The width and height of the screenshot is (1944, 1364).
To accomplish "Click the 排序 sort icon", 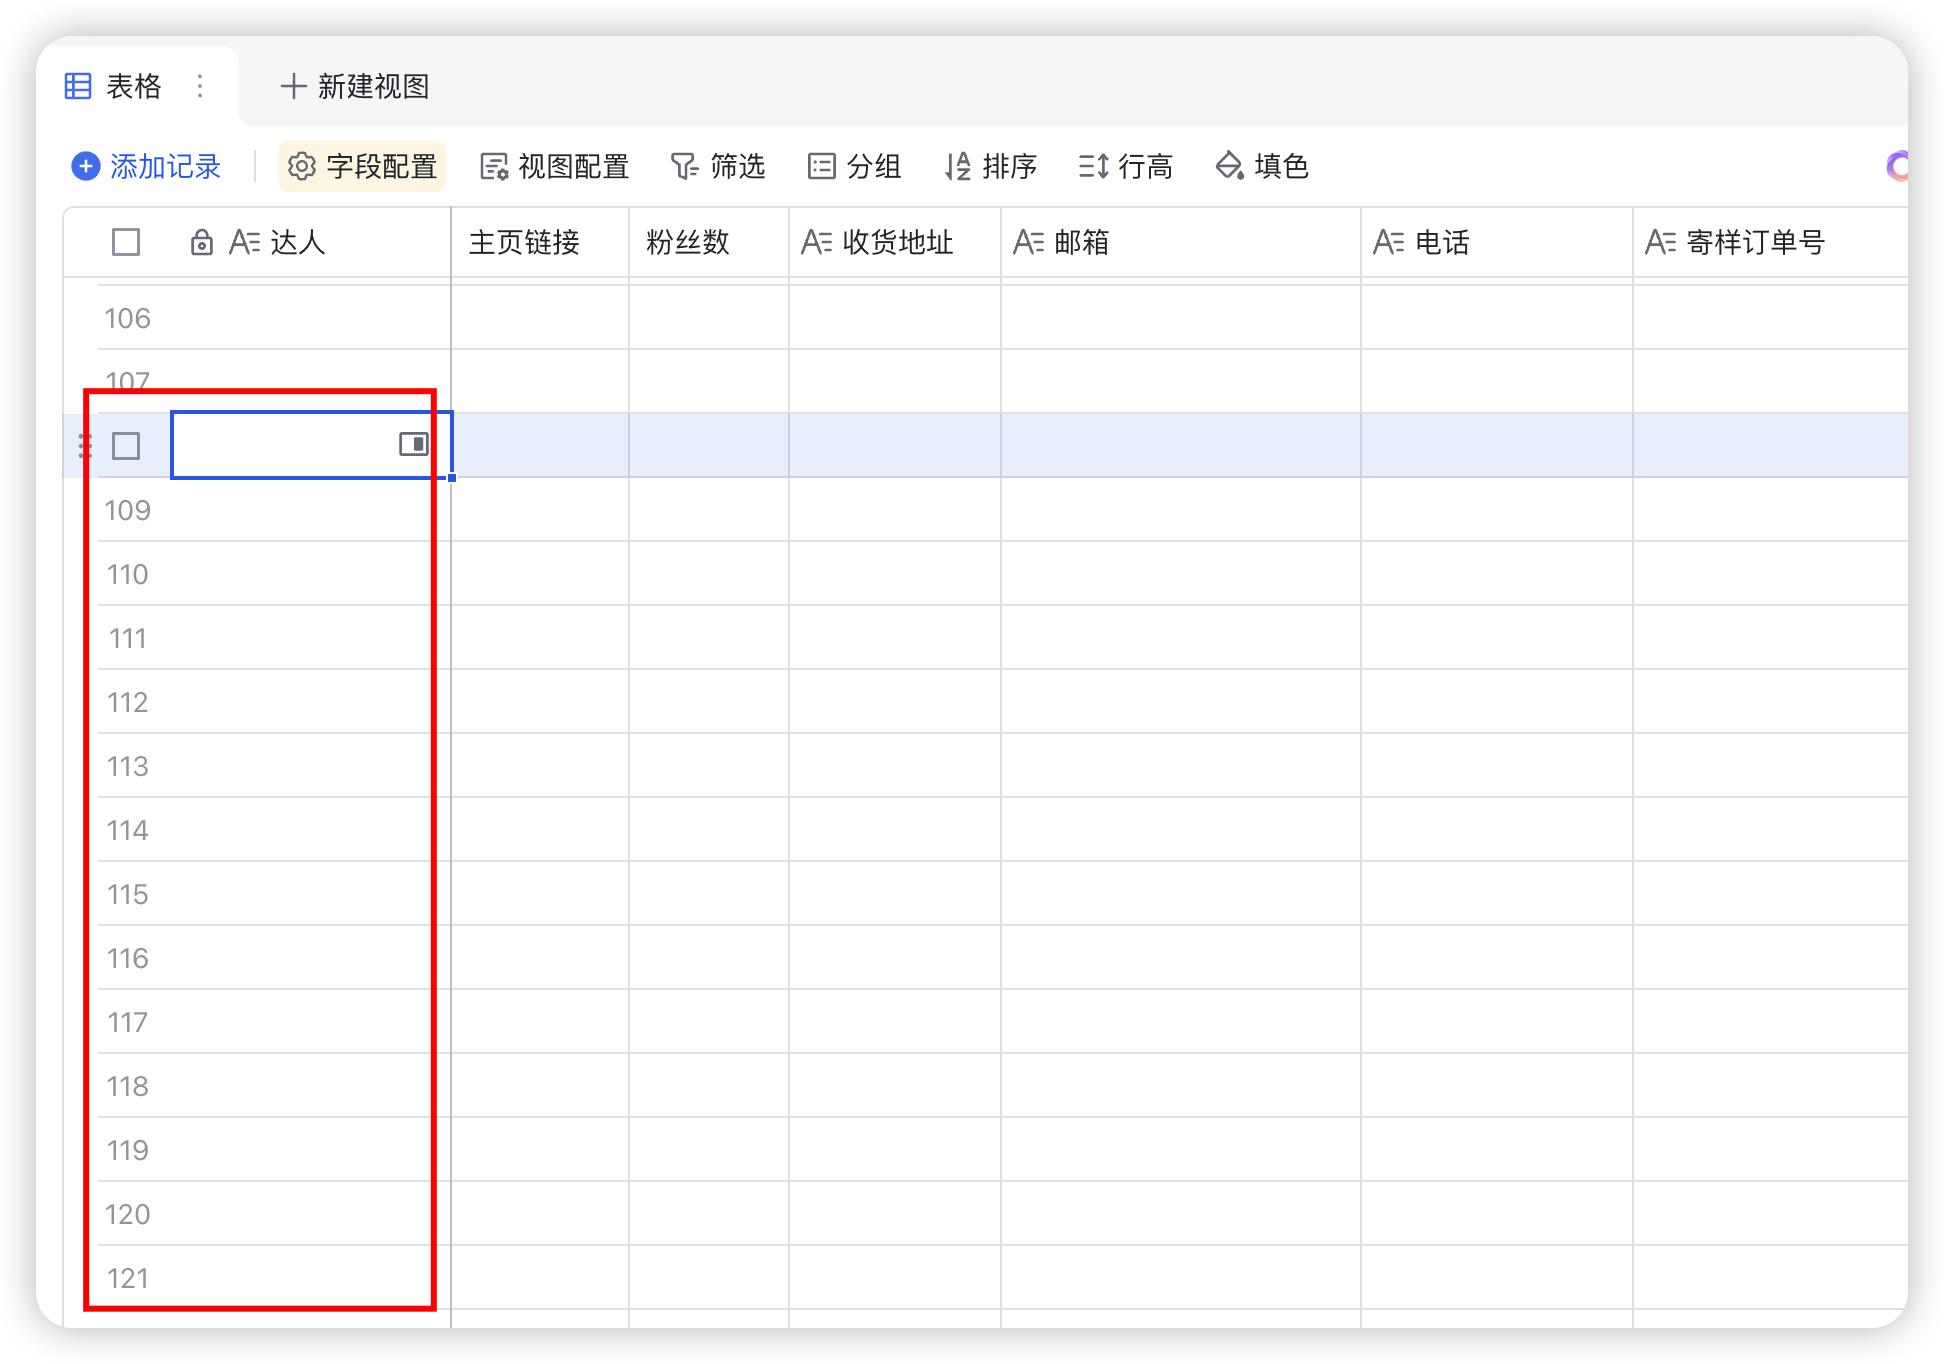I will click(958, 166).
